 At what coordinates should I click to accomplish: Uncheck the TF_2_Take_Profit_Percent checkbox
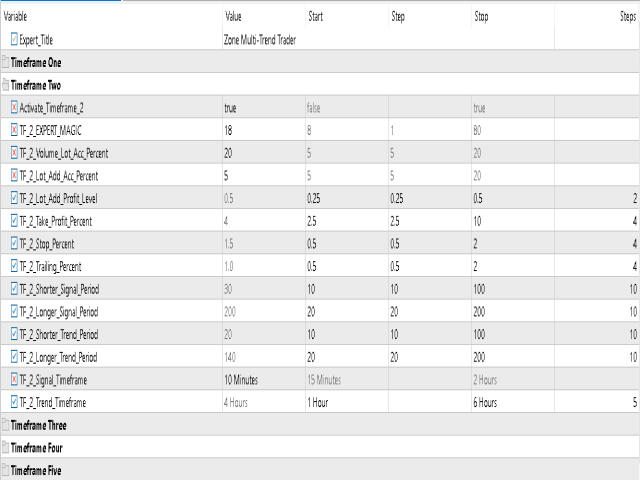14,221
